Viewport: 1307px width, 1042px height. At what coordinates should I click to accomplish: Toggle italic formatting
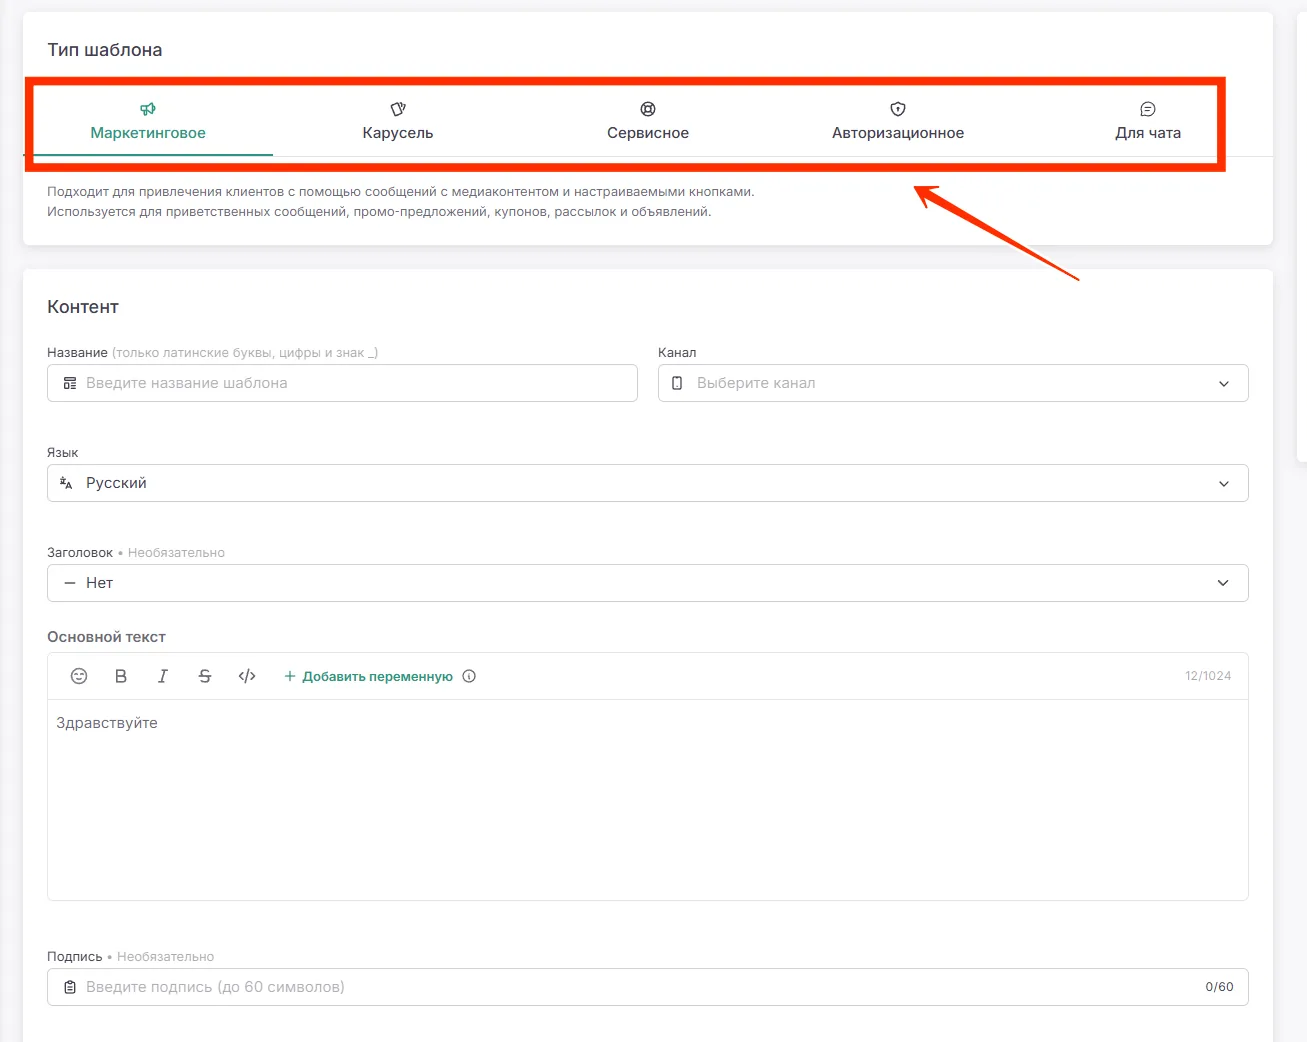(163, 676)
